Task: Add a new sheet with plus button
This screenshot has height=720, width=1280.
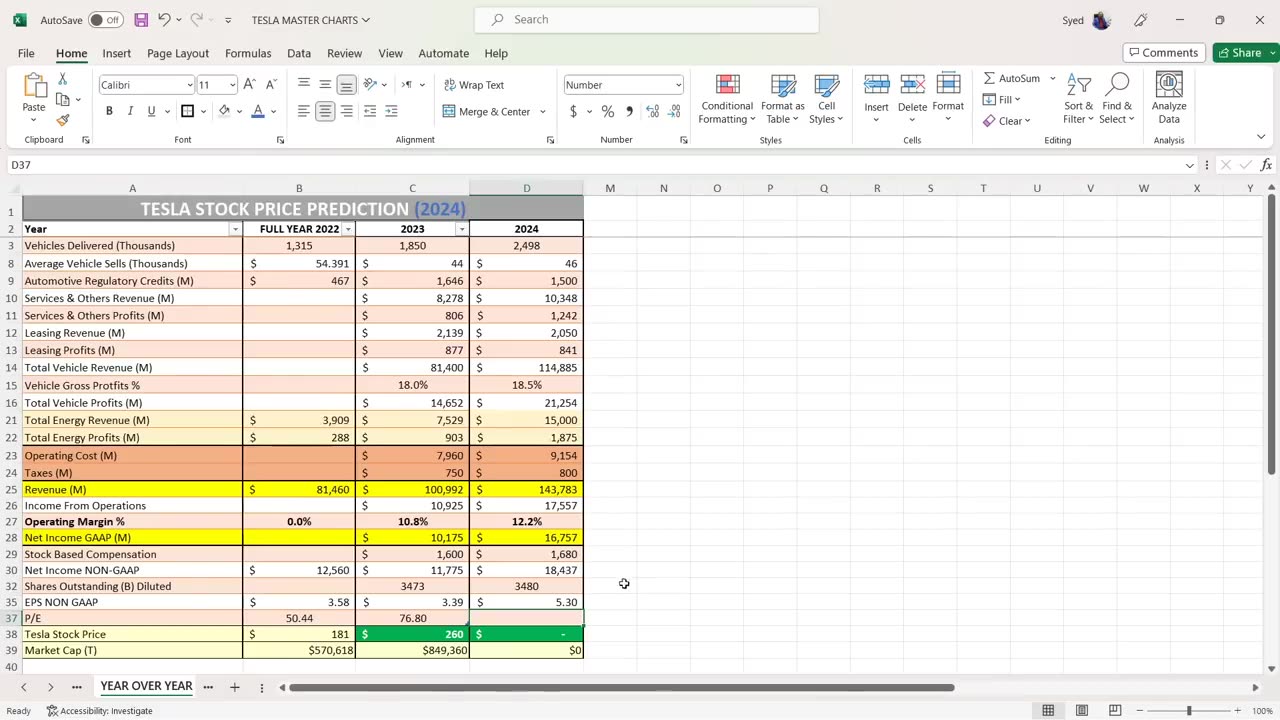Action: click(235, 687)
